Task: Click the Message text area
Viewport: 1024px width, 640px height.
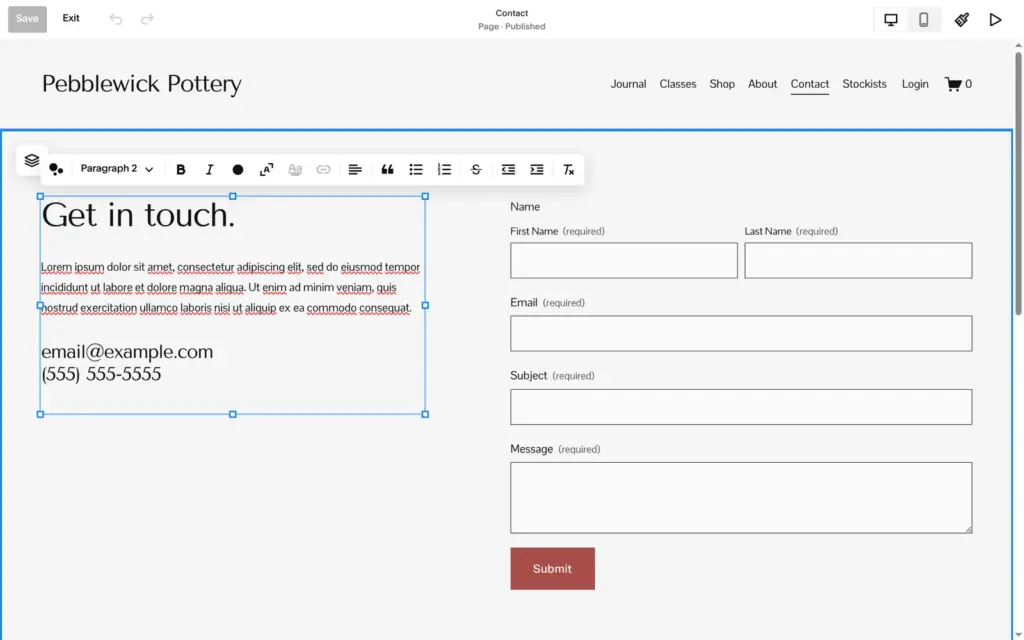Action: (x=741, y=498)
